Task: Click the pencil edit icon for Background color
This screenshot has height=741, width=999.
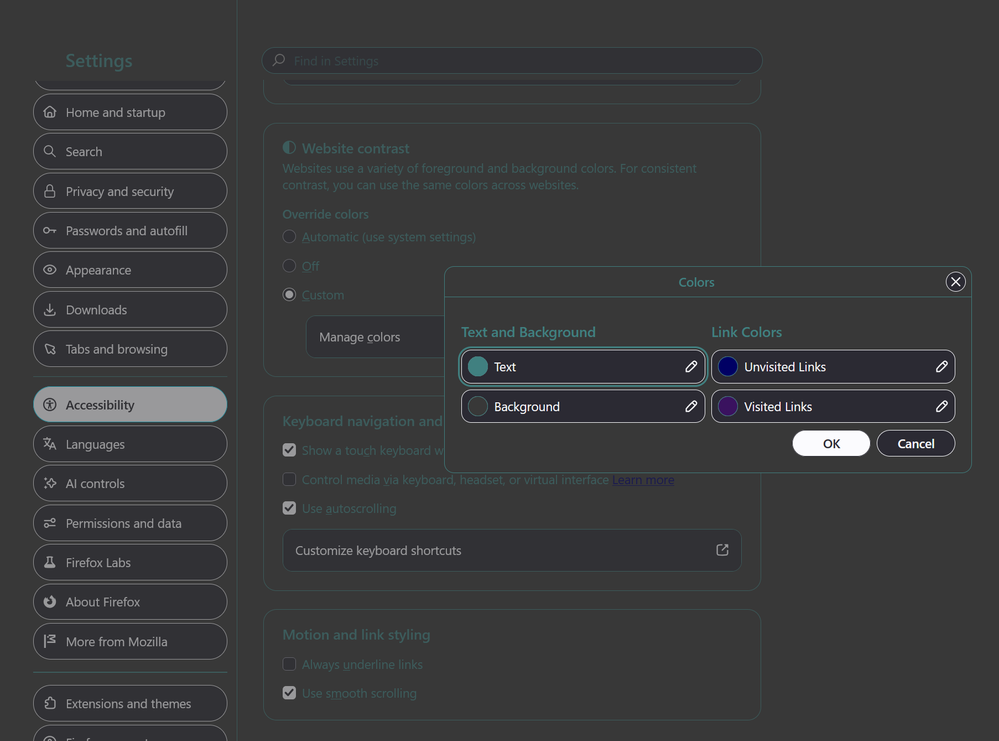Action: click(x=691, y=406)
